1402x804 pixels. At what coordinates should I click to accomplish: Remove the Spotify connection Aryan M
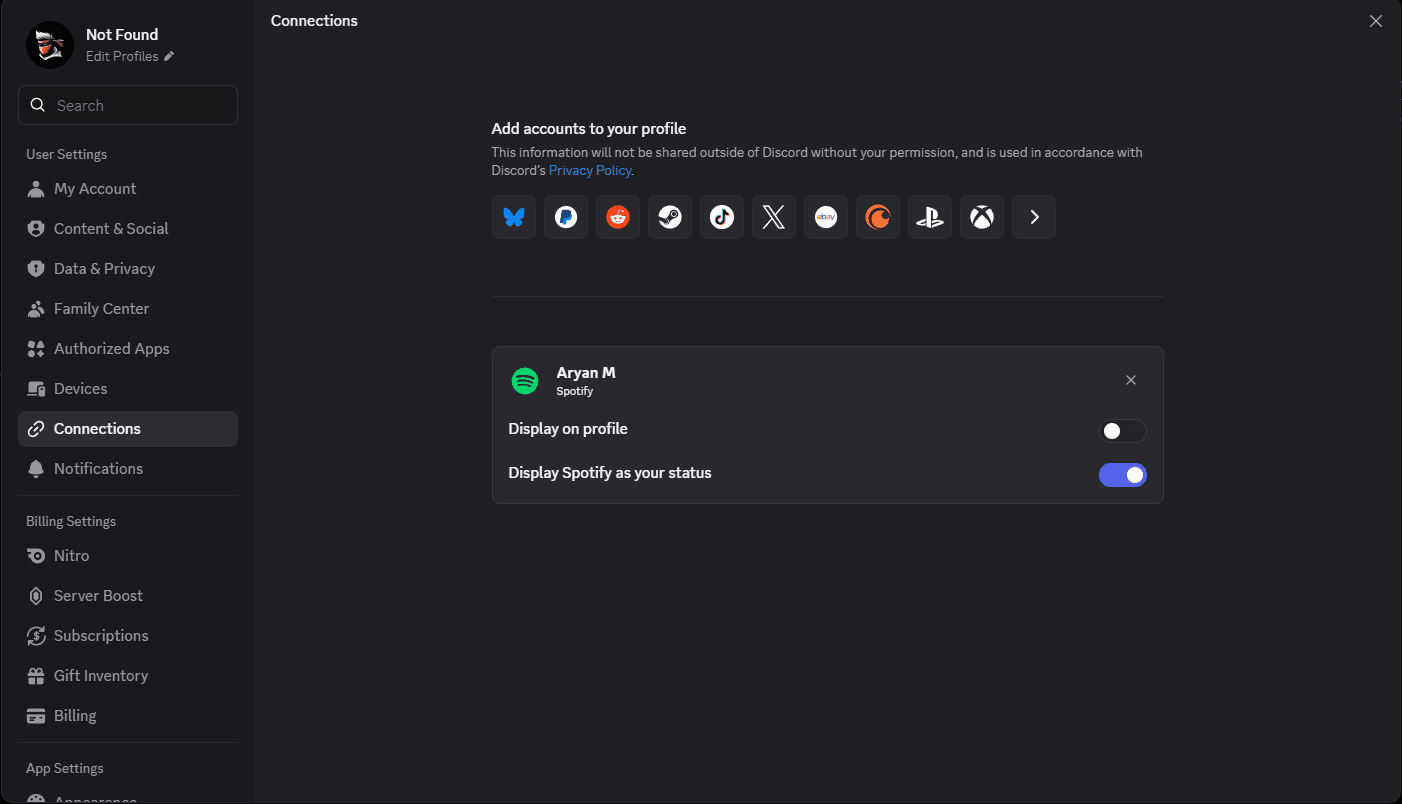1131,380
